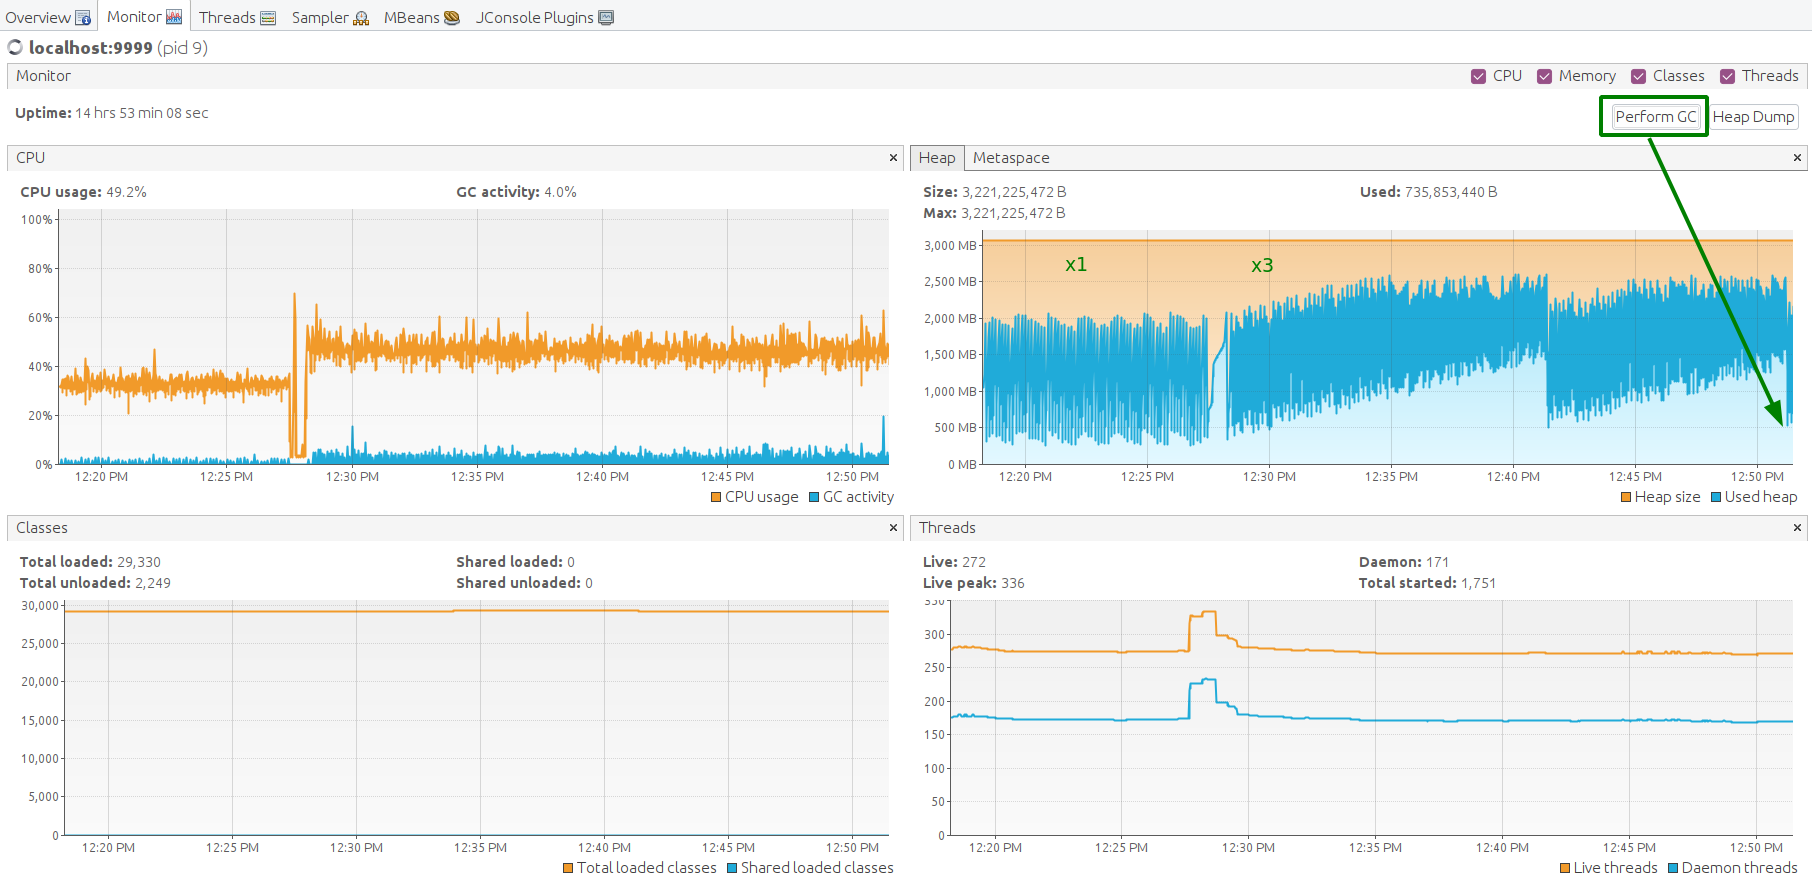Disable the Classes checkbox
Viewport: 1812px width, 882px height.
(1638, 77)
